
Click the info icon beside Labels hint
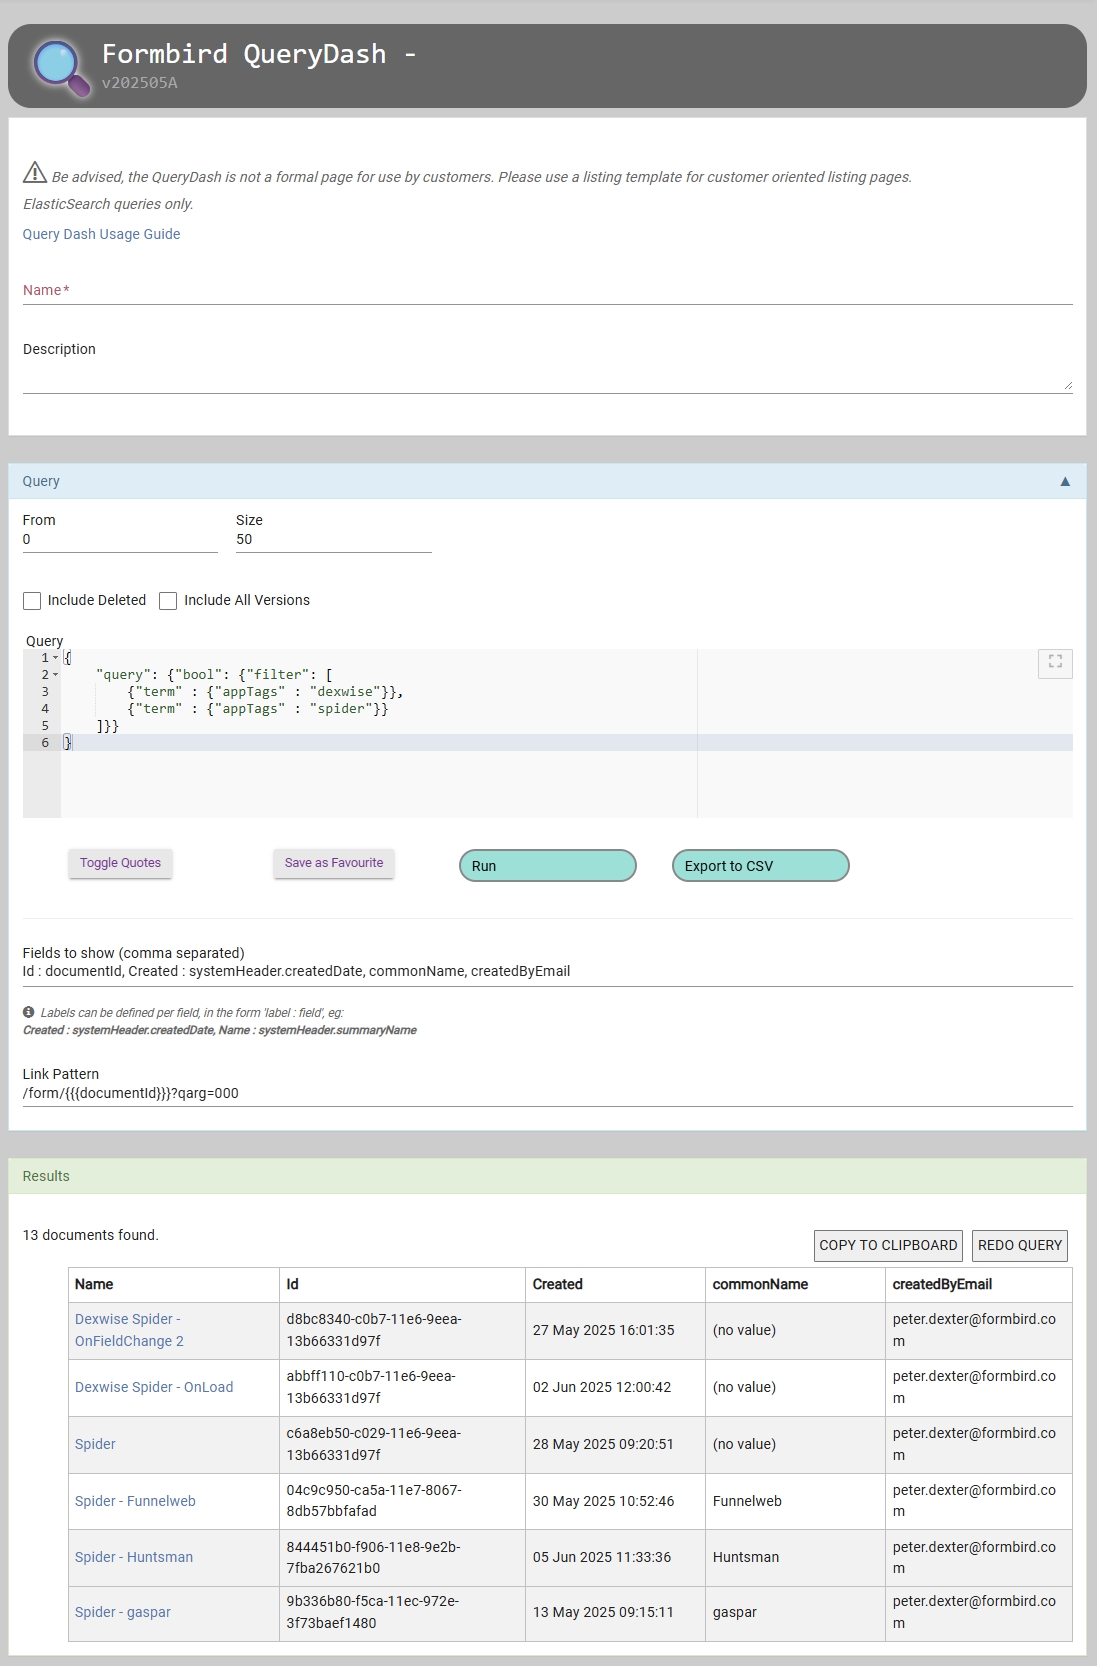[x=29, y=1012]
